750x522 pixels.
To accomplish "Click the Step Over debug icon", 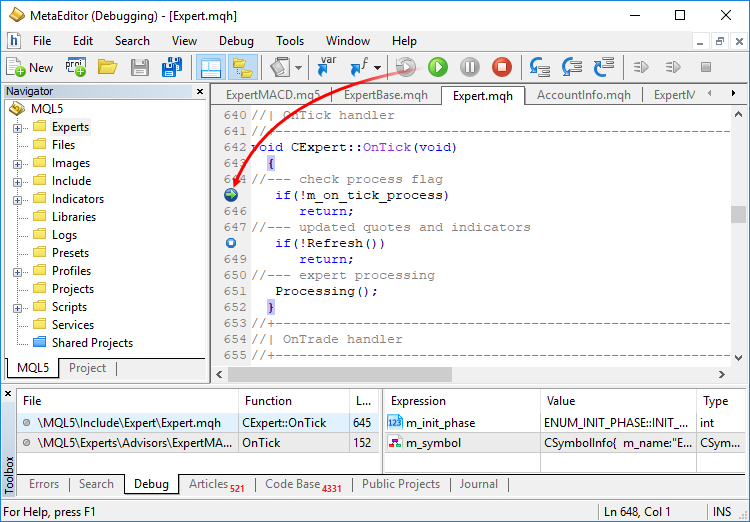I will (572, 67).
